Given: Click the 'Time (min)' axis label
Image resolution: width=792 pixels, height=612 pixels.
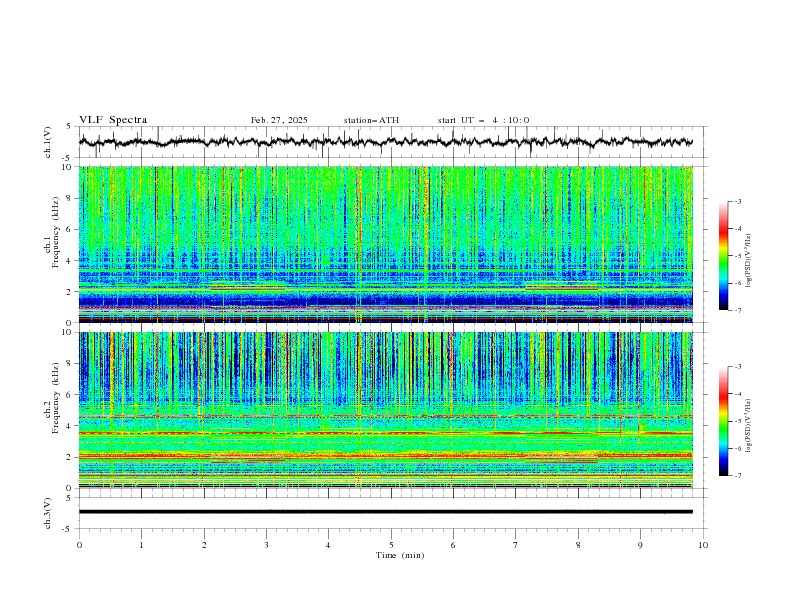Looking at the screenshot, I should (x=400, y=555).
